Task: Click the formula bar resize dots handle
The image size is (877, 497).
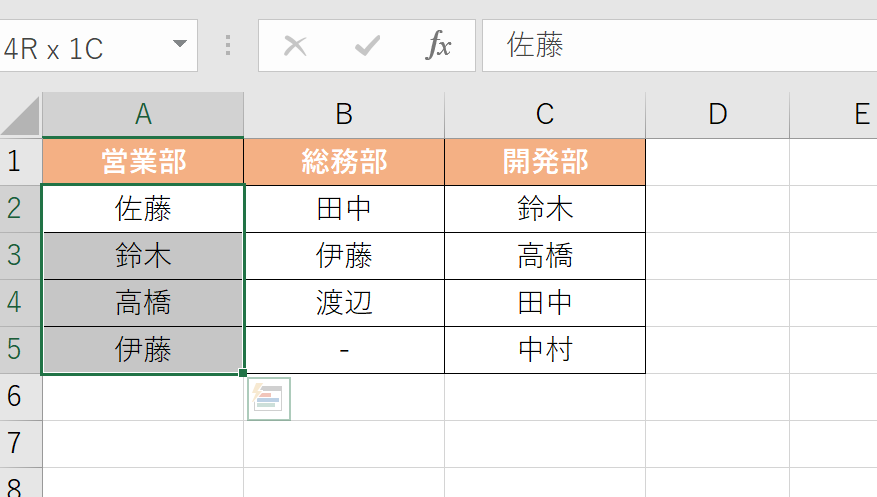Action: (228, 46)
